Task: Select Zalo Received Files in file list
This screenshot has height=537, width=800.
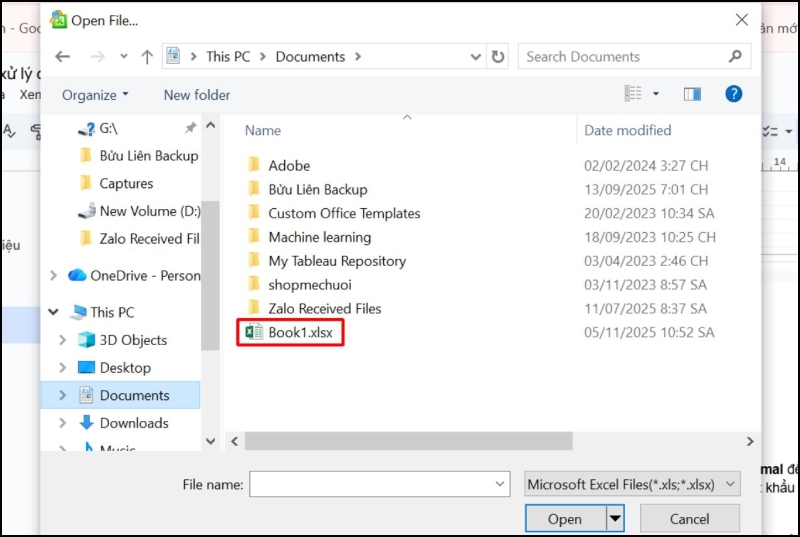Action: point(314,309)
